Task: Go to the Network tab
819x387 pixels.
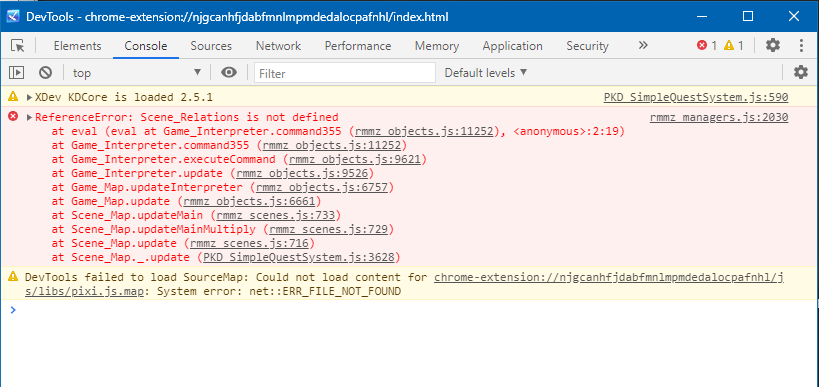Action: point(278,46)
